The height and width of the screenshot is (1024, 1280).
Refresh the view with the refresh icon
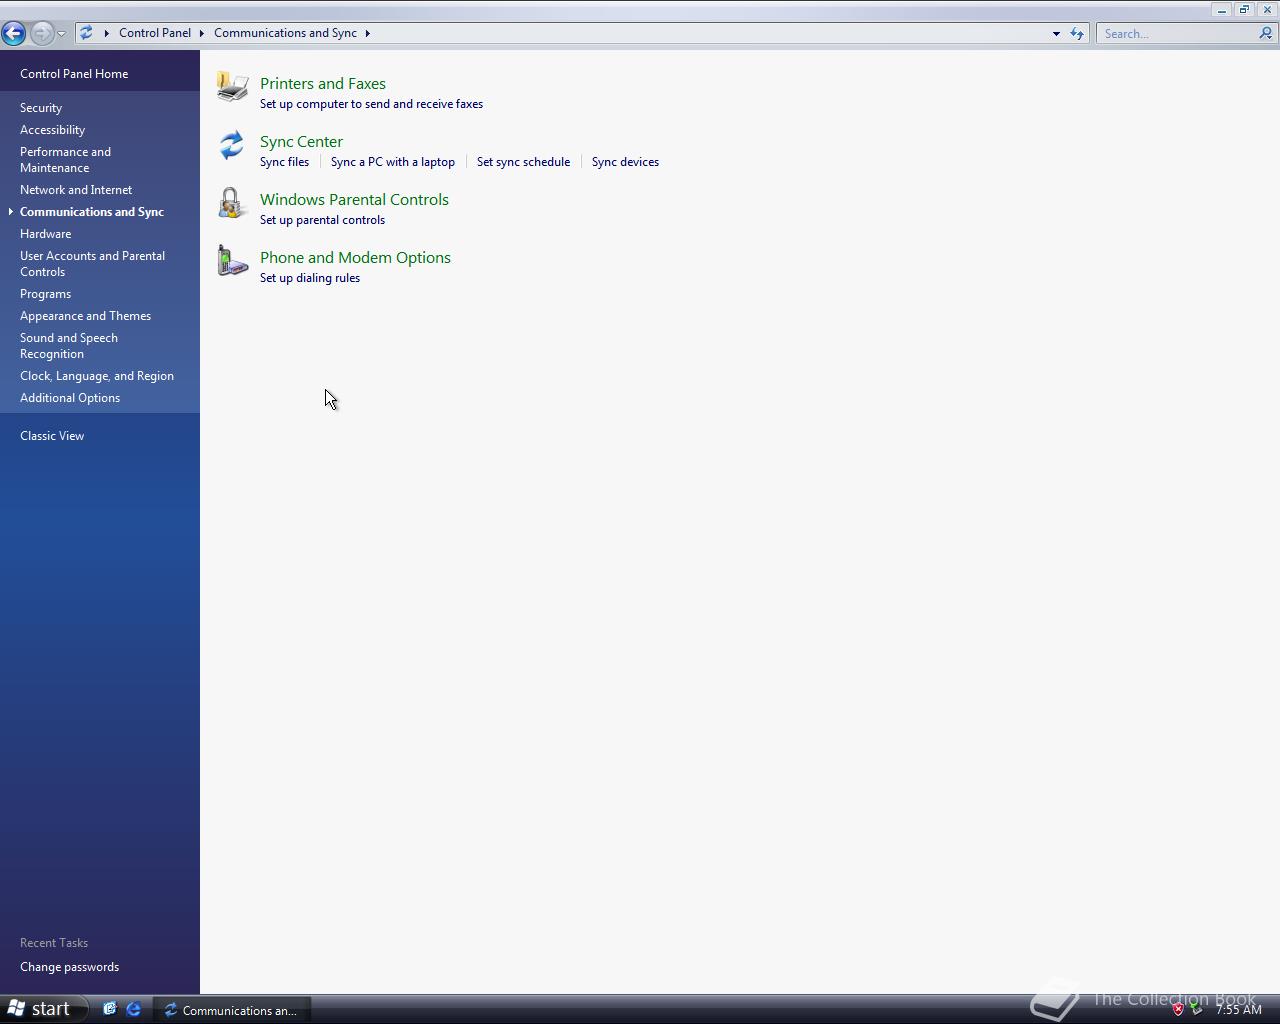pos(1077,33)
